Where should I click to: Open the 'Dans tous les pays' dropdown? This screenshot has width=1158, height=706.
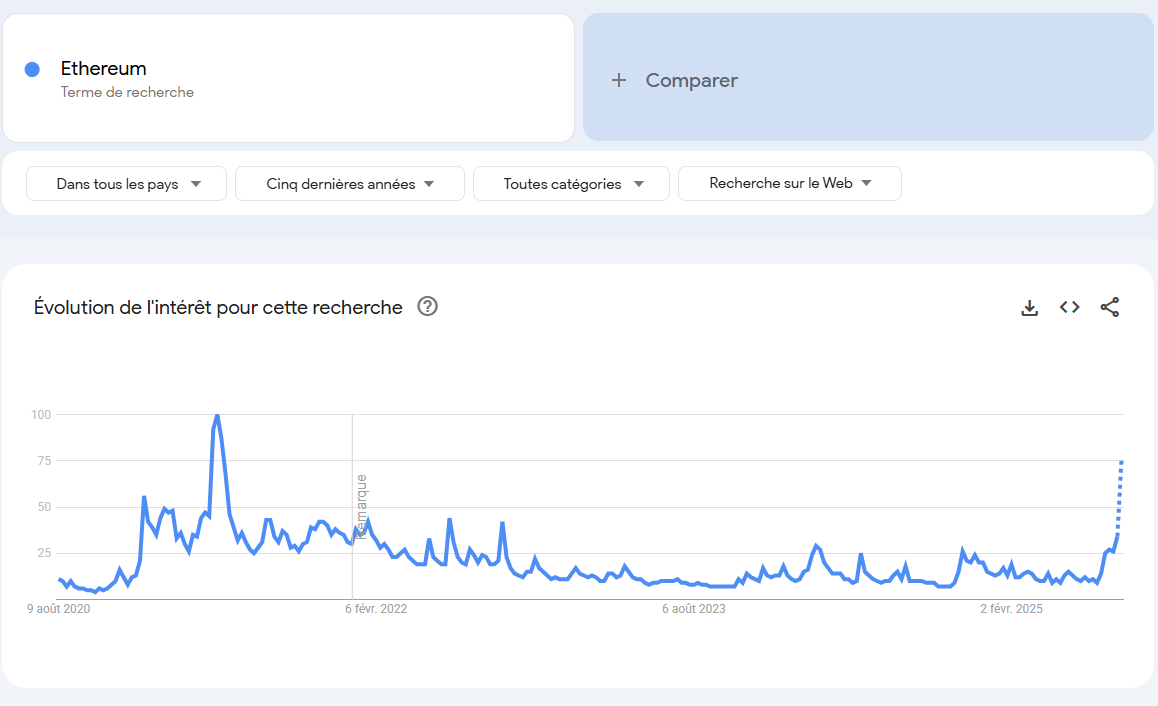126,183
